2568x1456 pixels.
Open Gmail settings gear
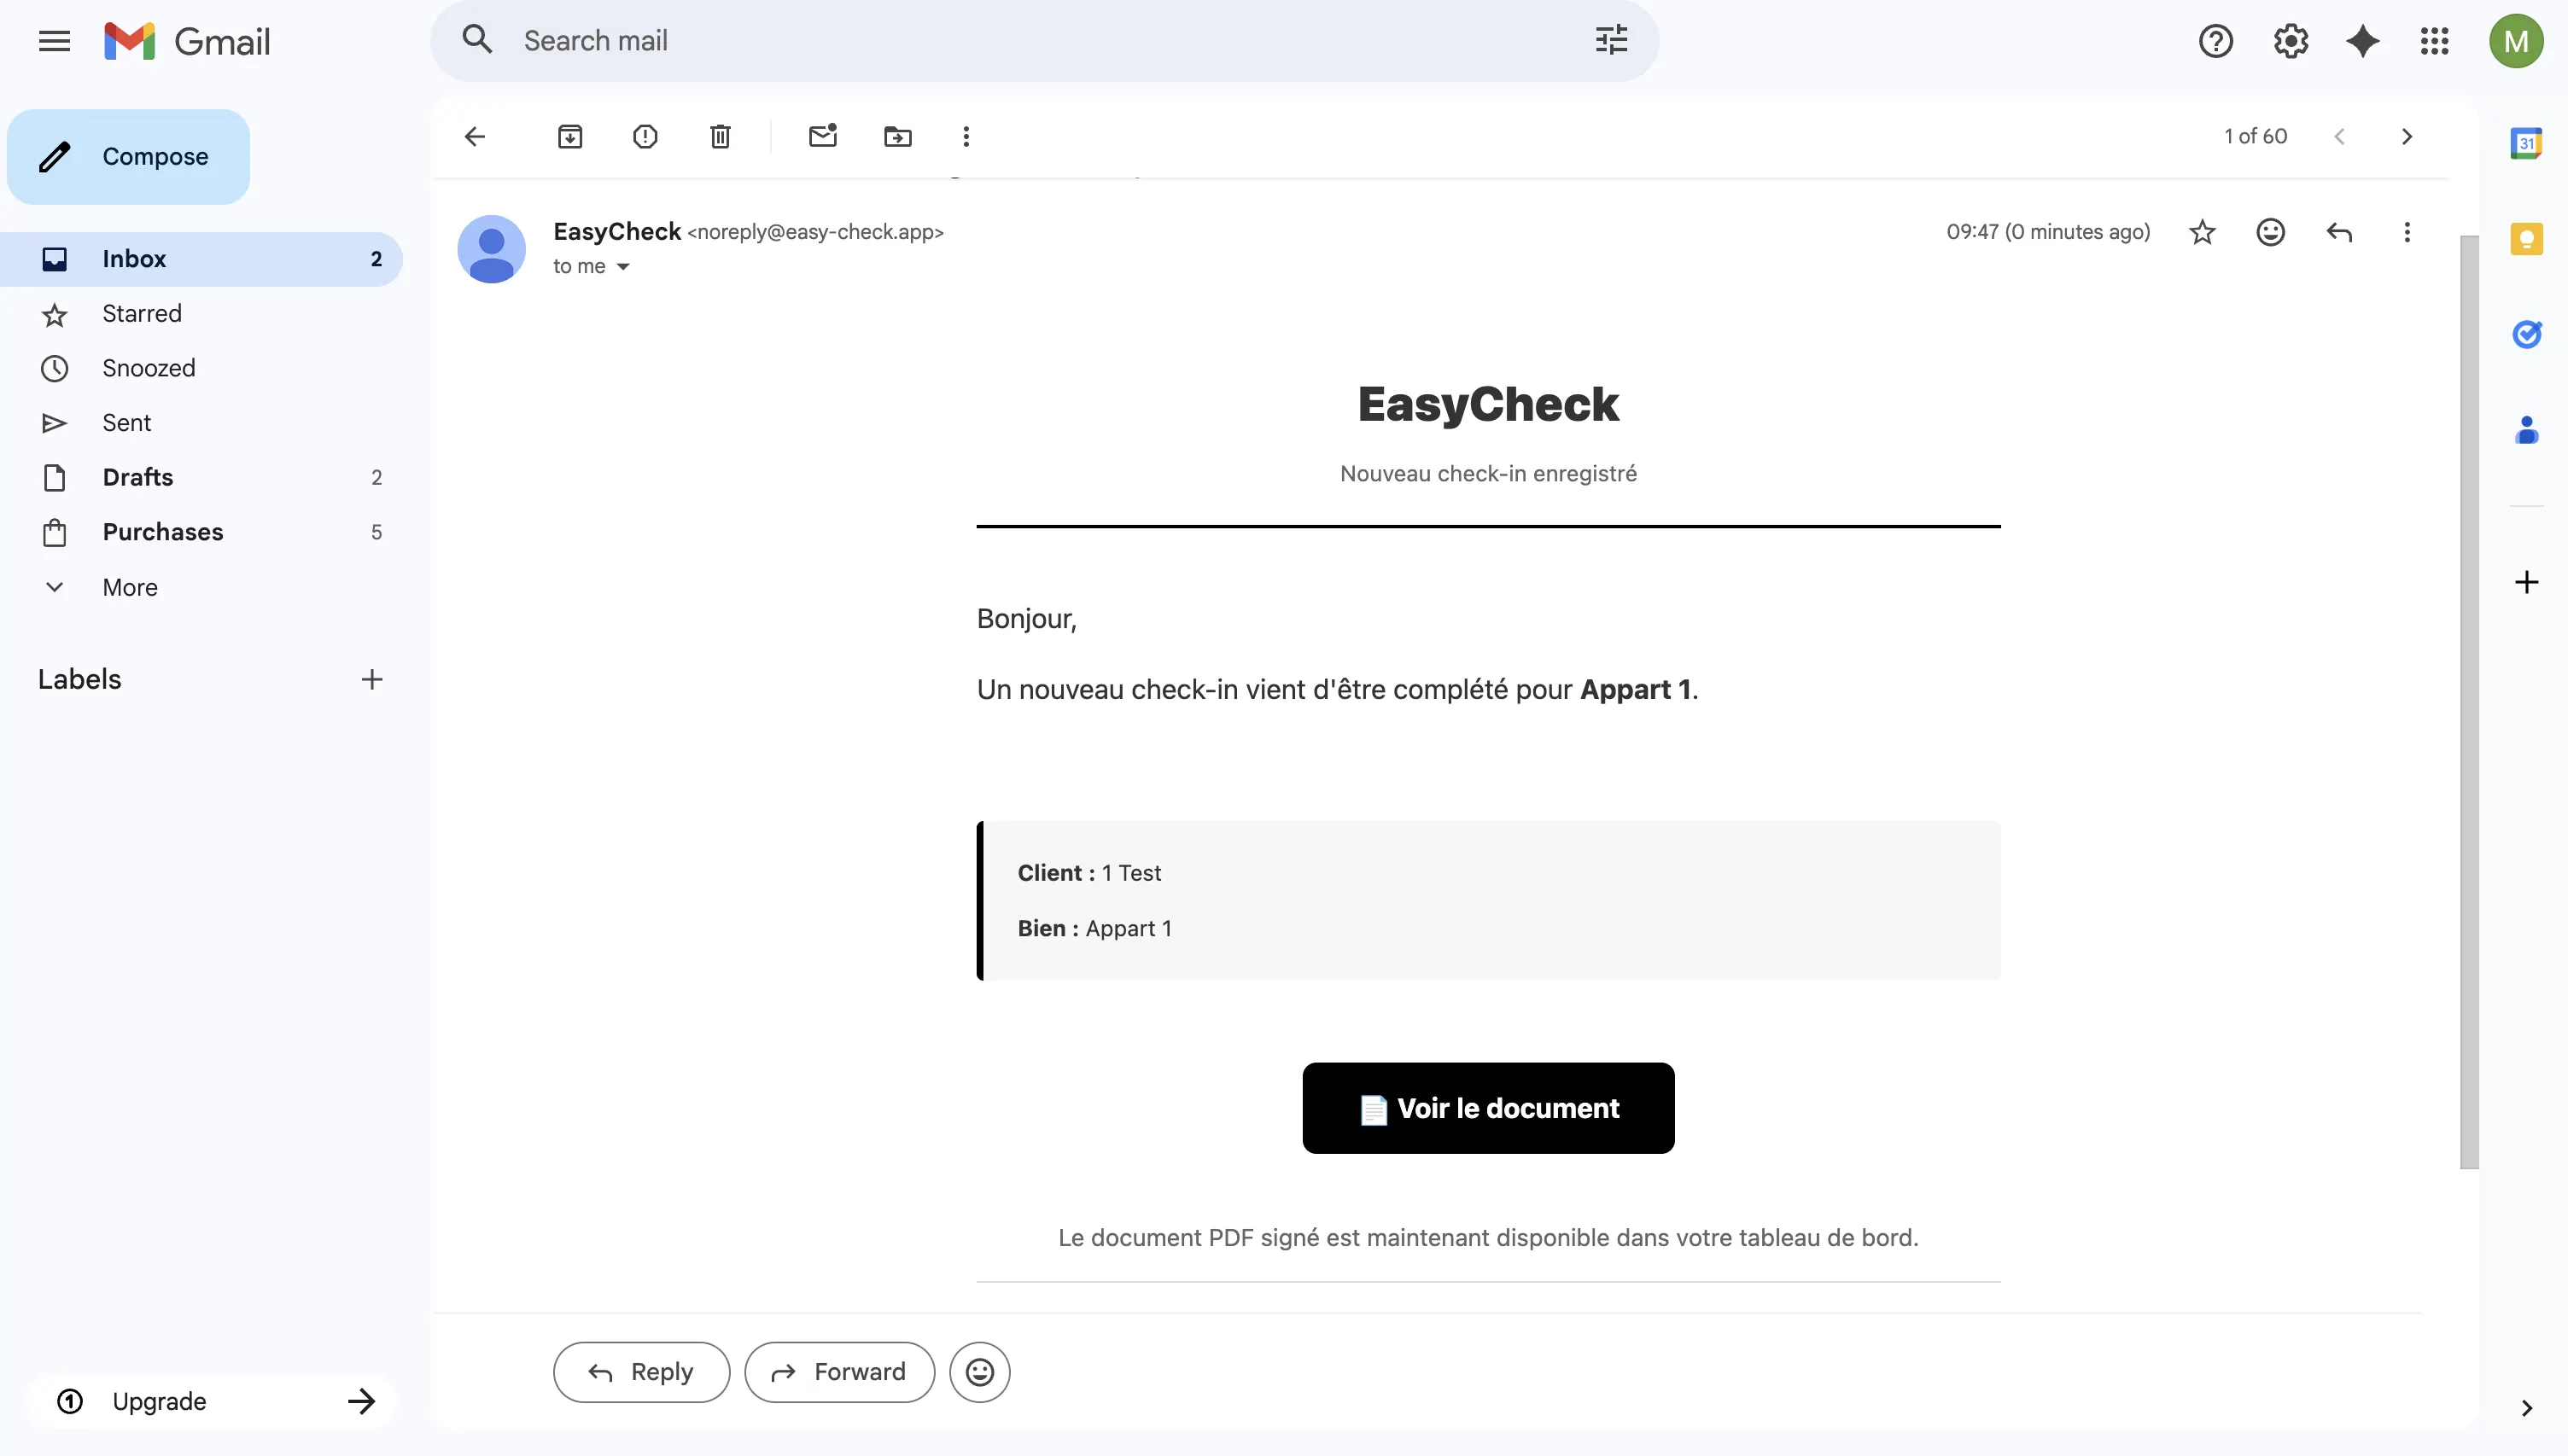2290,41
